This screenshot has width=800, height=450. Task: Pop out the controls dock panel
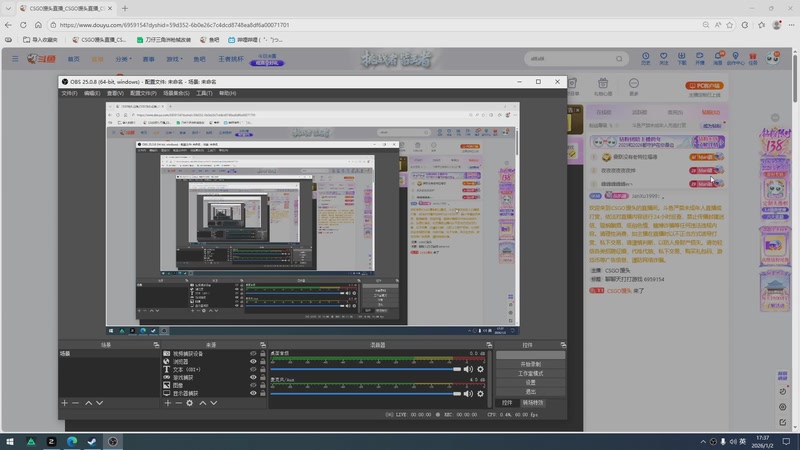tap(563, 345)
